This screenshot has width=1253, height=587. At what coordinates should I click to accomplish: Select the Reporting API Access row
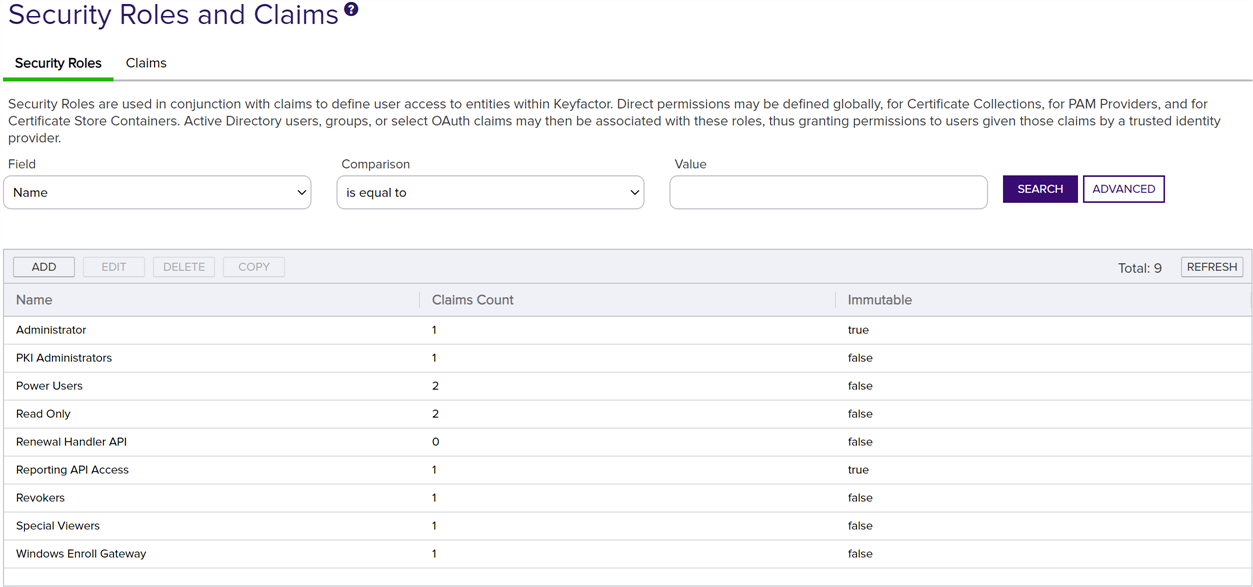72,470
